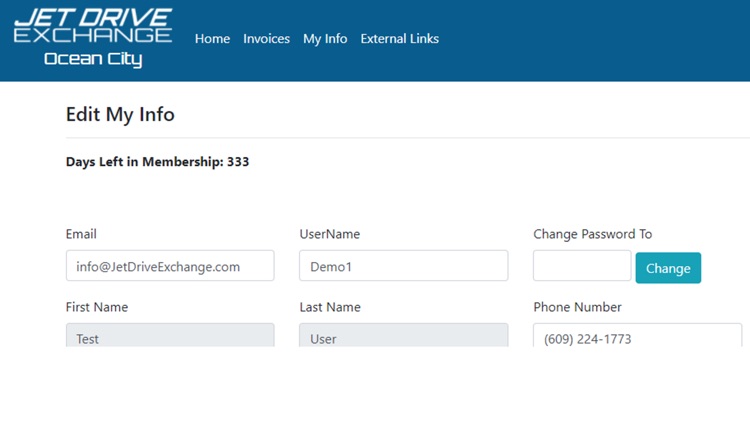
Task: Select the Change Password To field
Action: pyautogui.click(x=581, y=266)
